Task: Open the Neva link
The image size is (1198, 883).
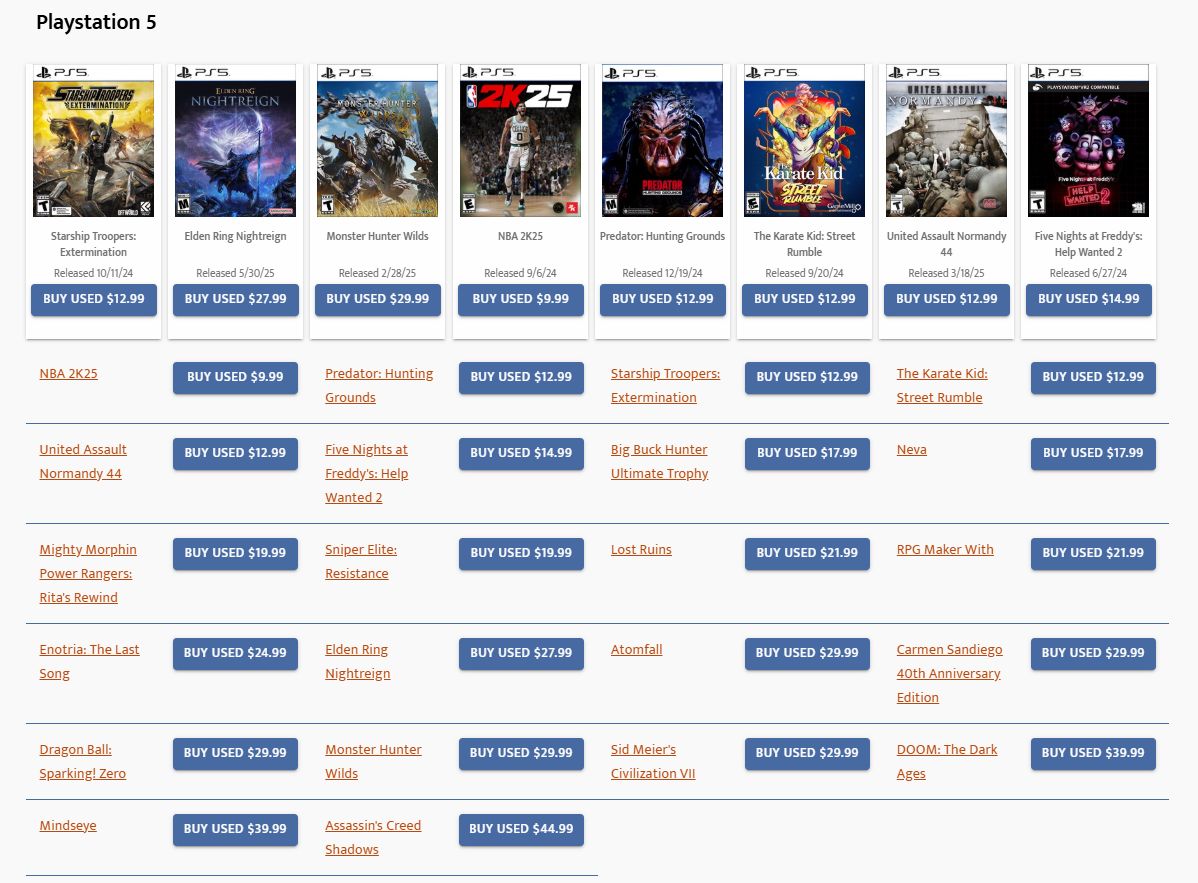Action: click(x=911, y=450)
